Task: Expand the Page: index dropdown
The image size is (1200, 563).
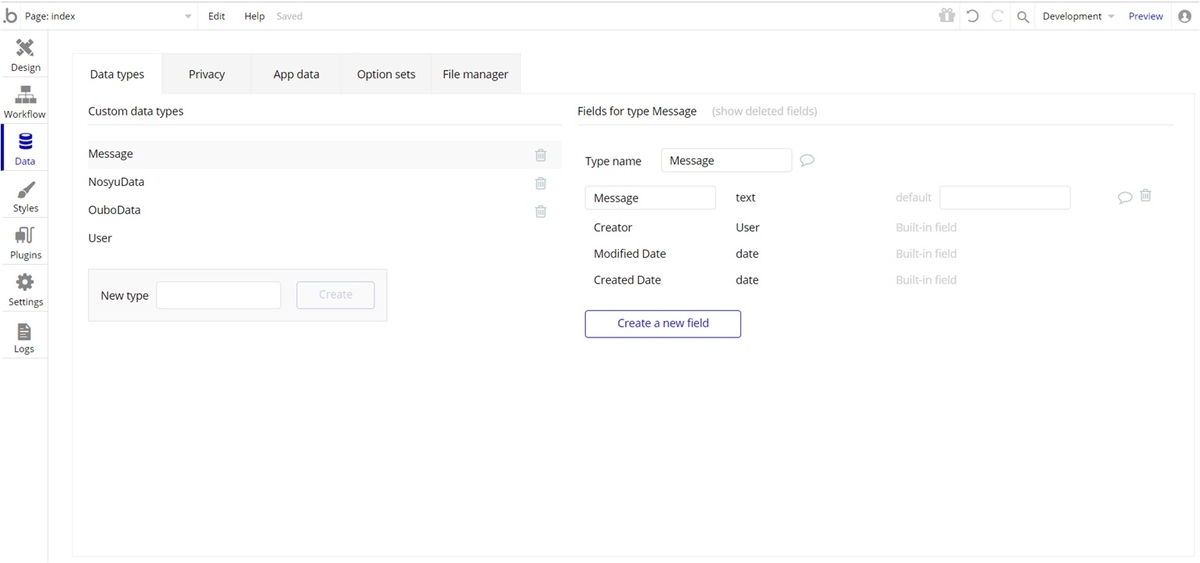Action: (188, 16)
